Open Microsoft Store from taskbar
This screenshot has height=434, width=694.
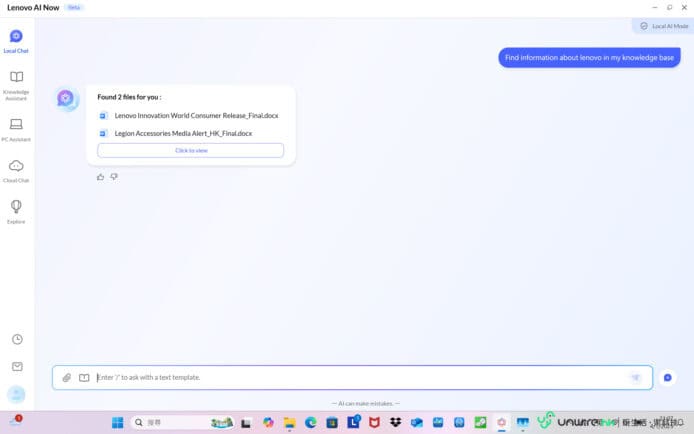(x=332, y=422)
